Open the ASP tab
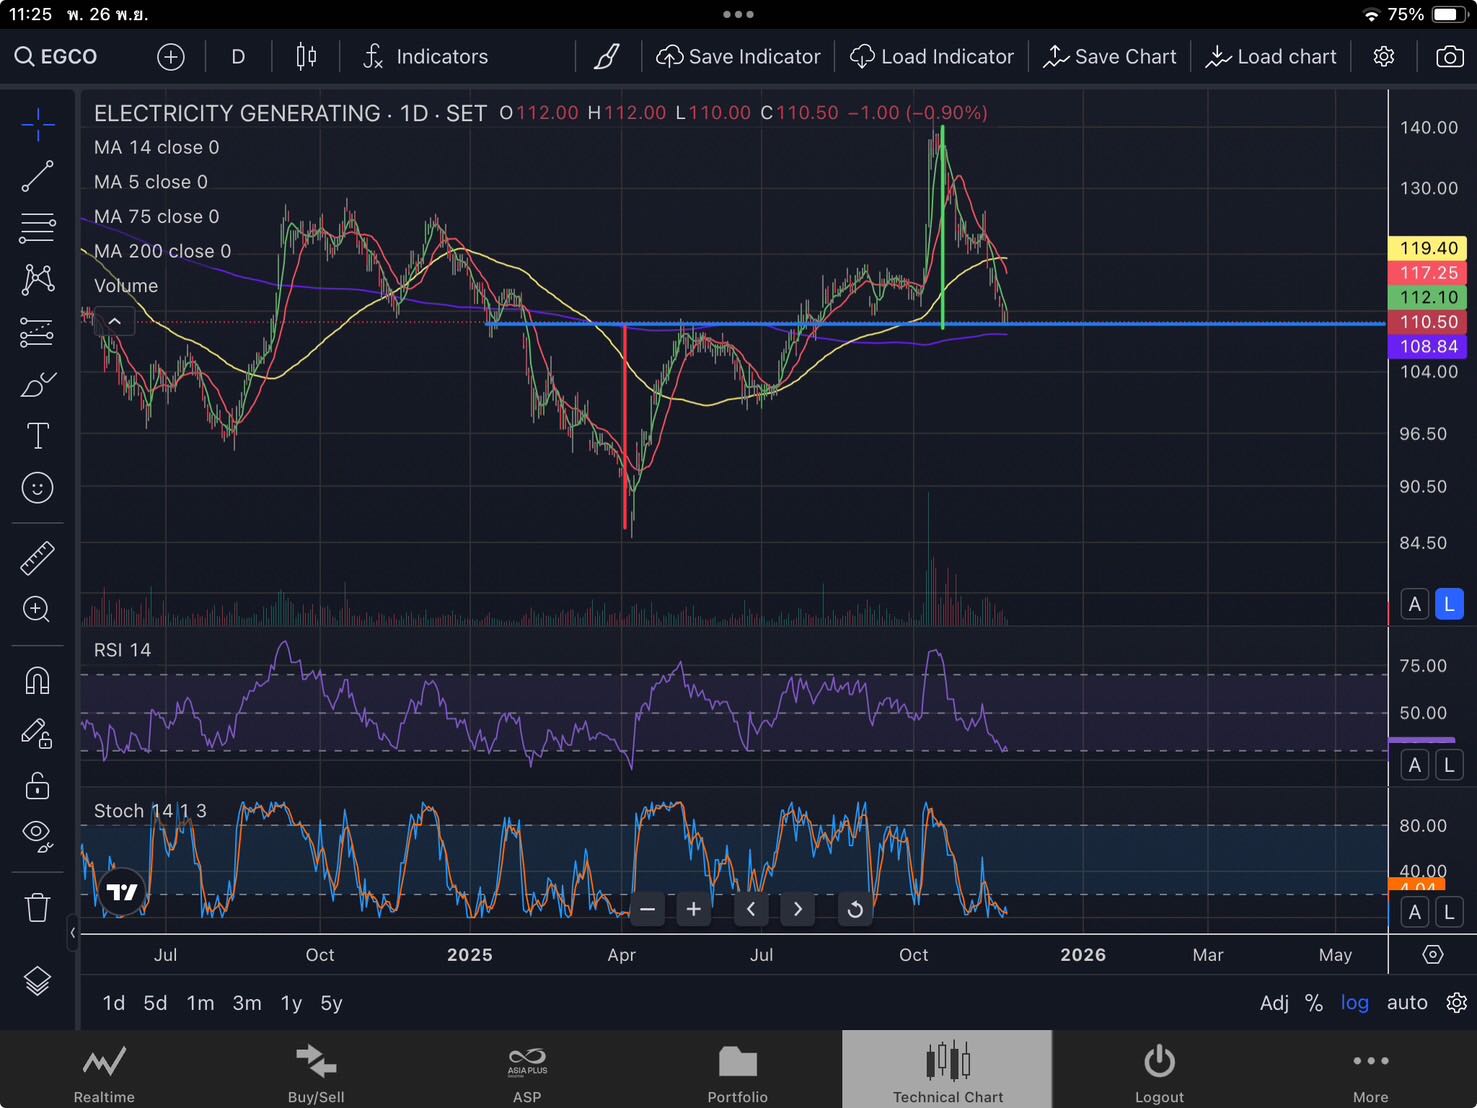This screenshot has height=1108, width=1477. point(527,1070)
